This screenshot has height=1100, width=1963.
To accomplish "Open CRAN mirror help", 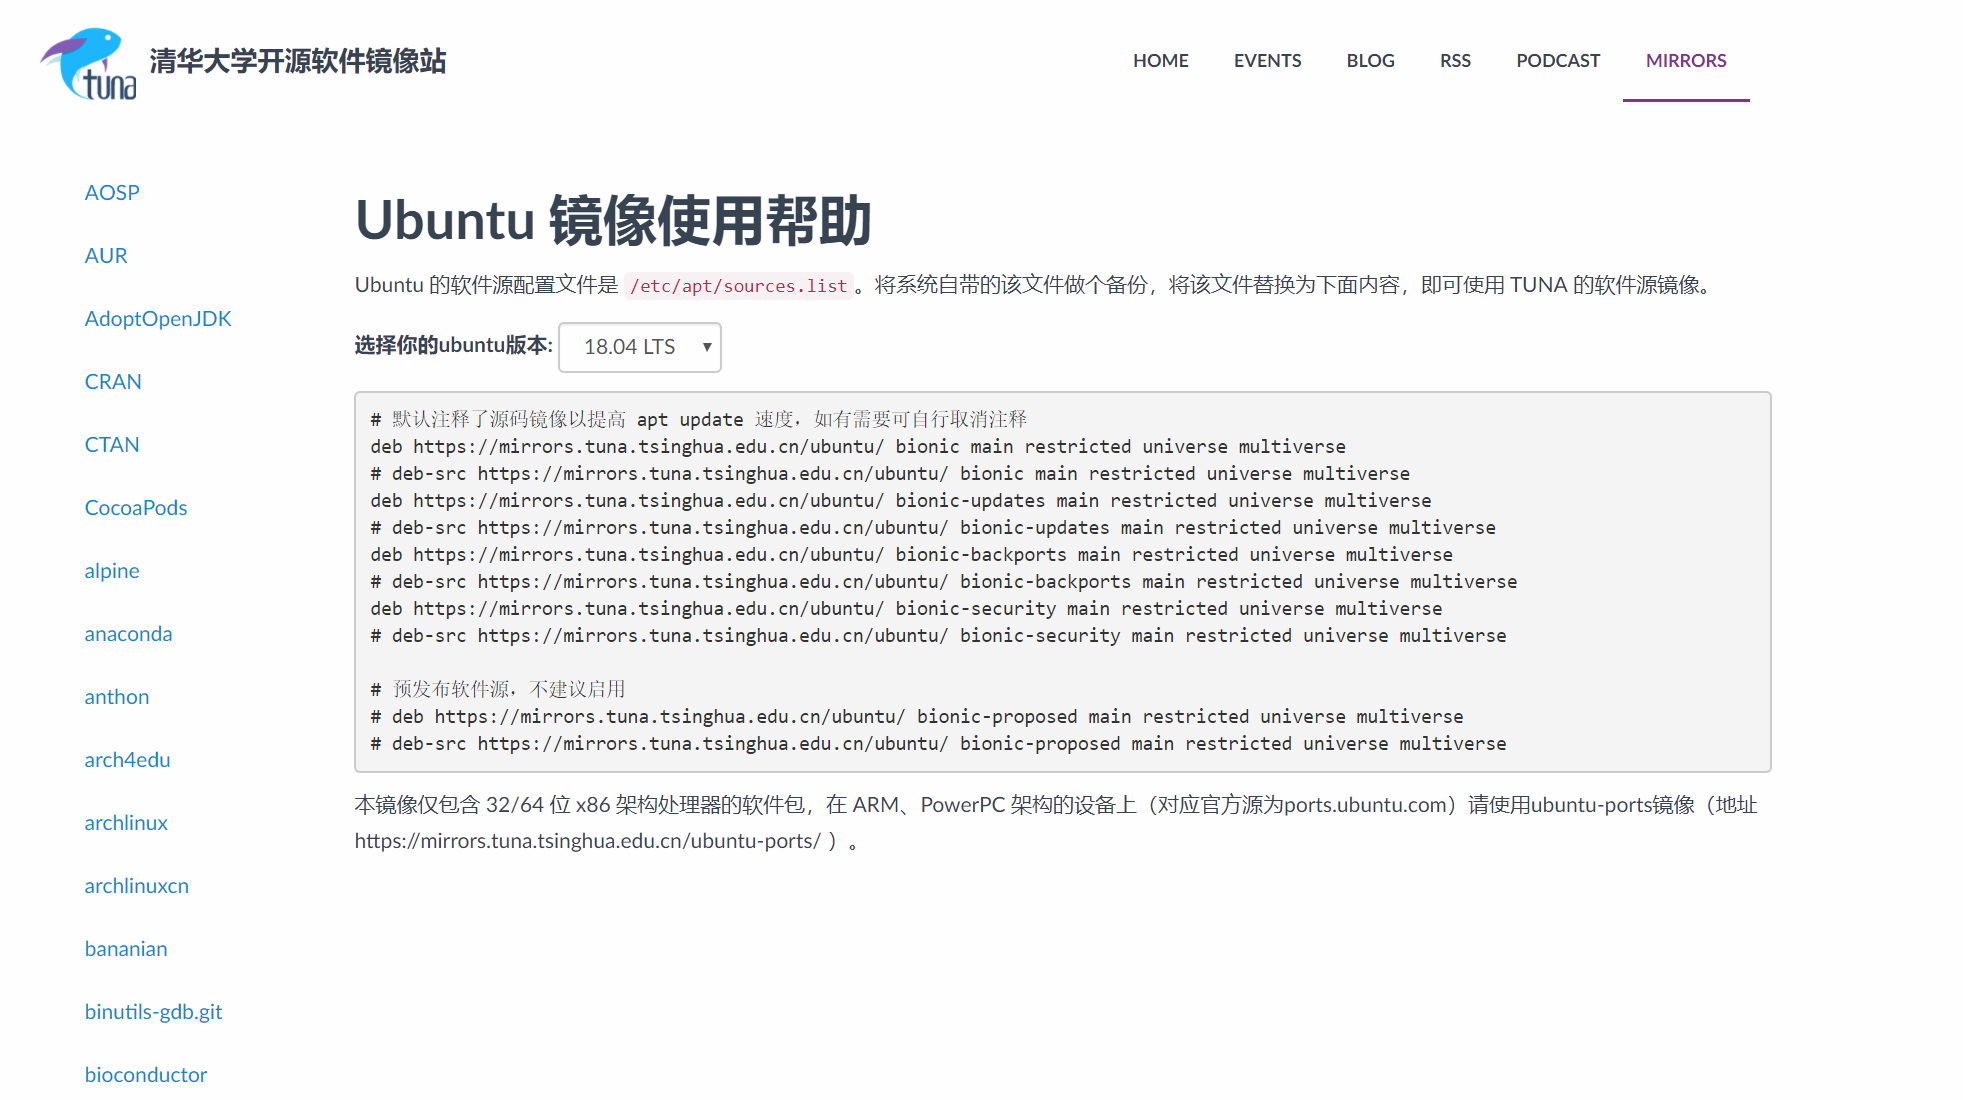I will (113, 382).
